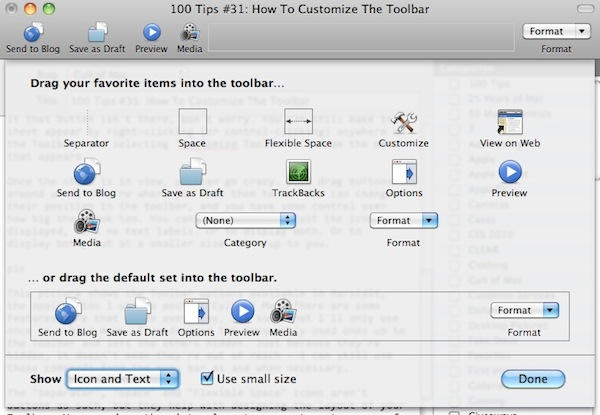The width and height of the screenshot is (600, 415).
Task: Select the Separator item in the palette
Action: (86, 123)
